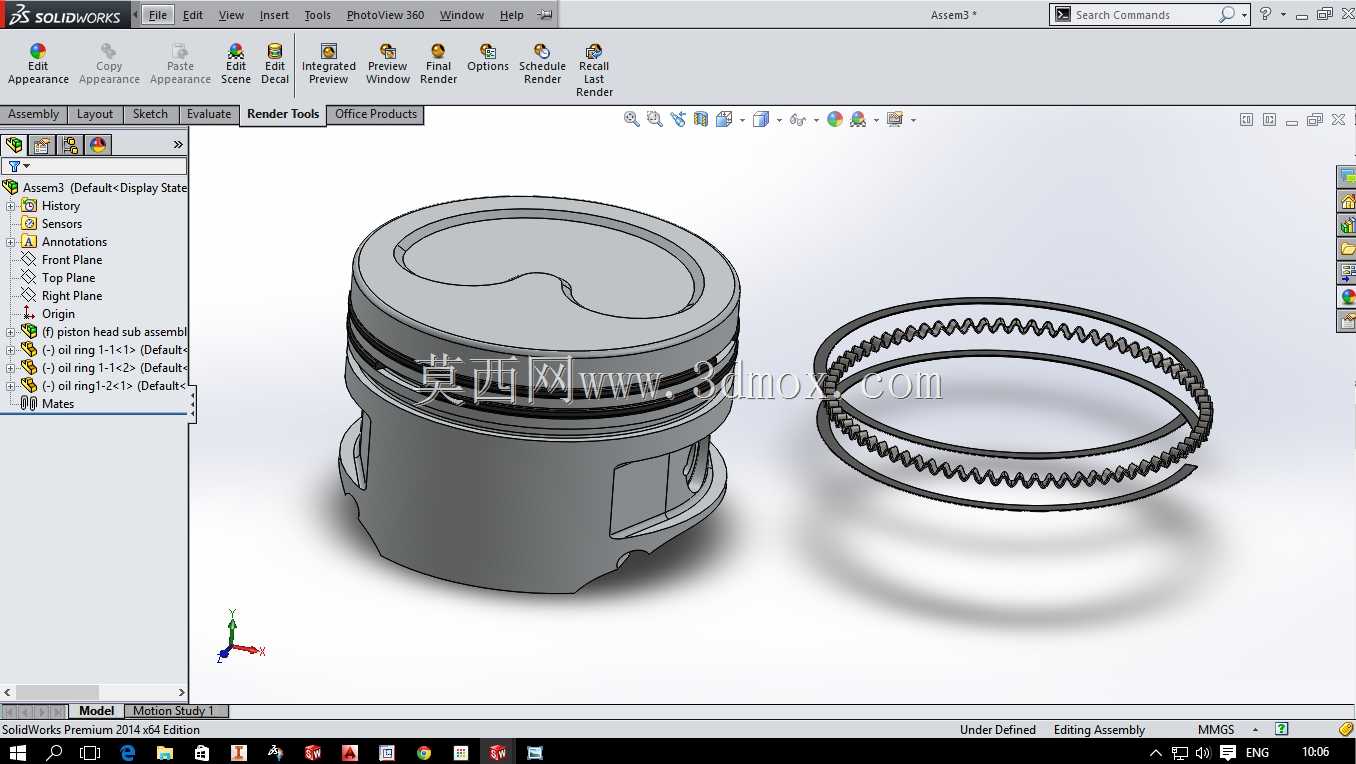Open the Edit Decal tool
The height and width of the screenshot is (764, 1356).
275,64
